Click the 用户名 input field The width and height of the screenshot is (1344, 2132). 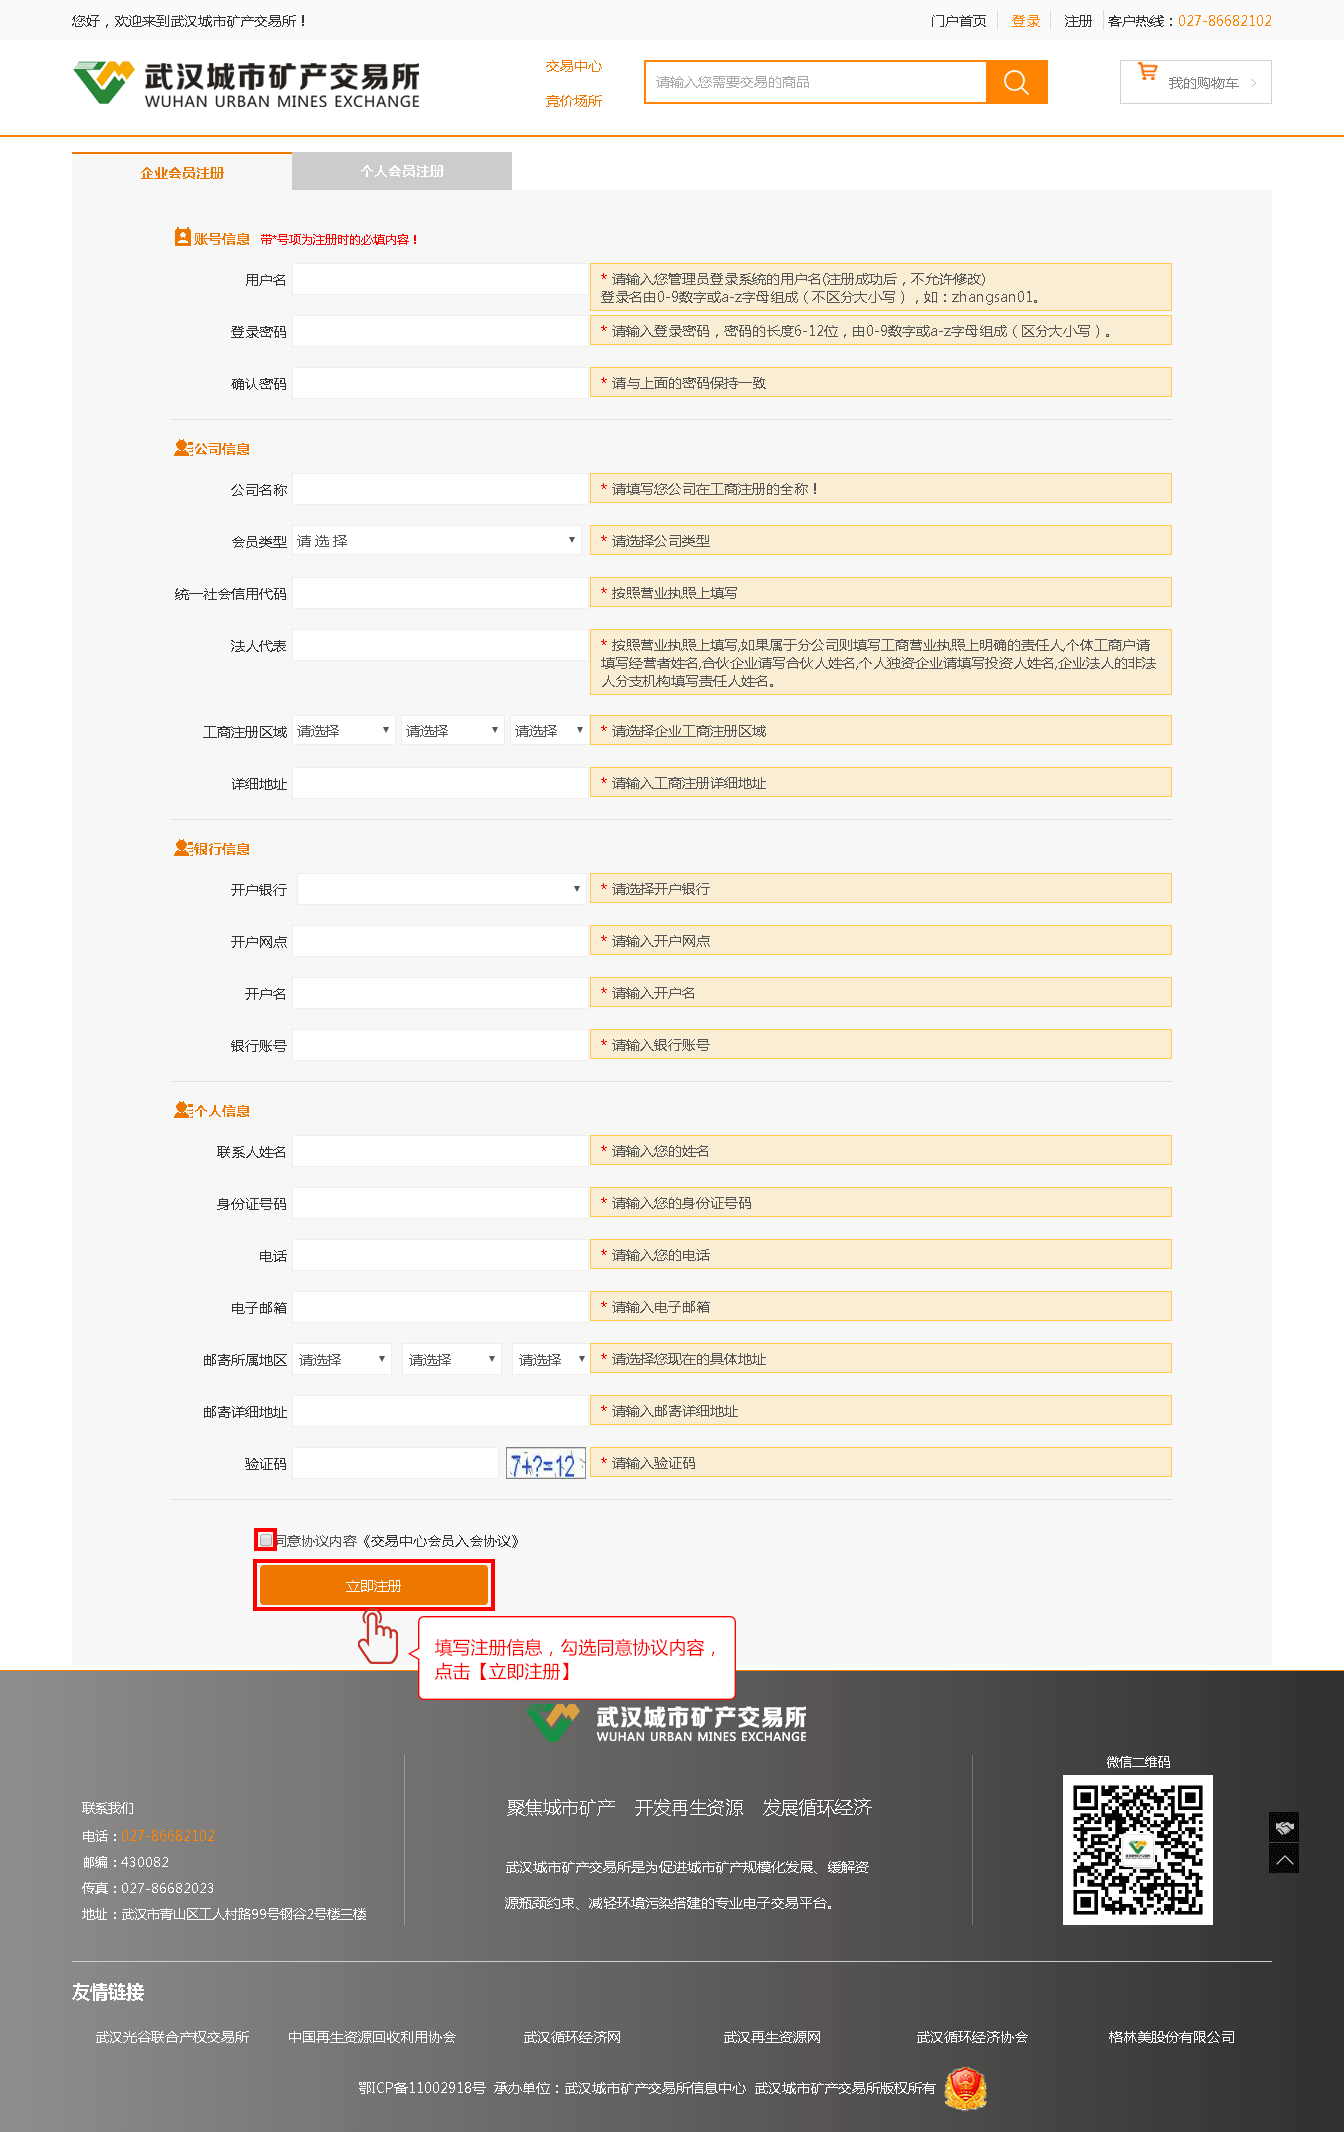[440, 280]
